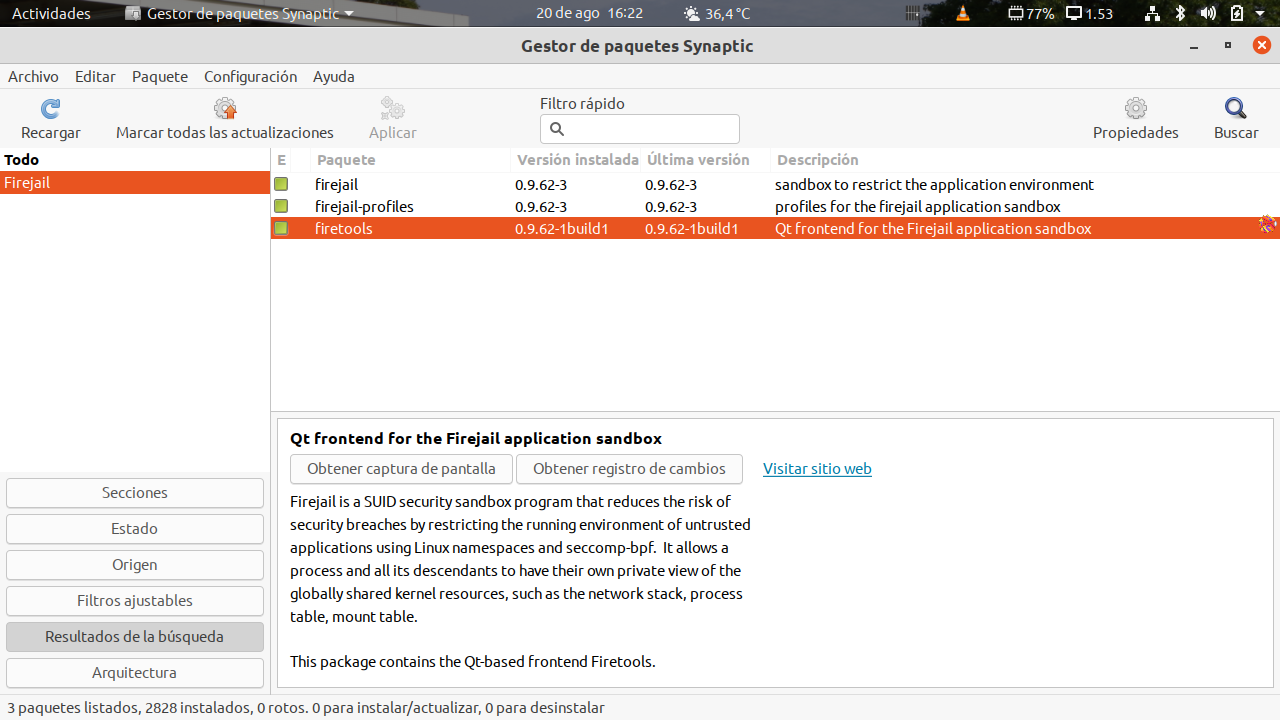Click the Bluetooth icon in top bar
1280x720 pixels.
(1180, 14)
